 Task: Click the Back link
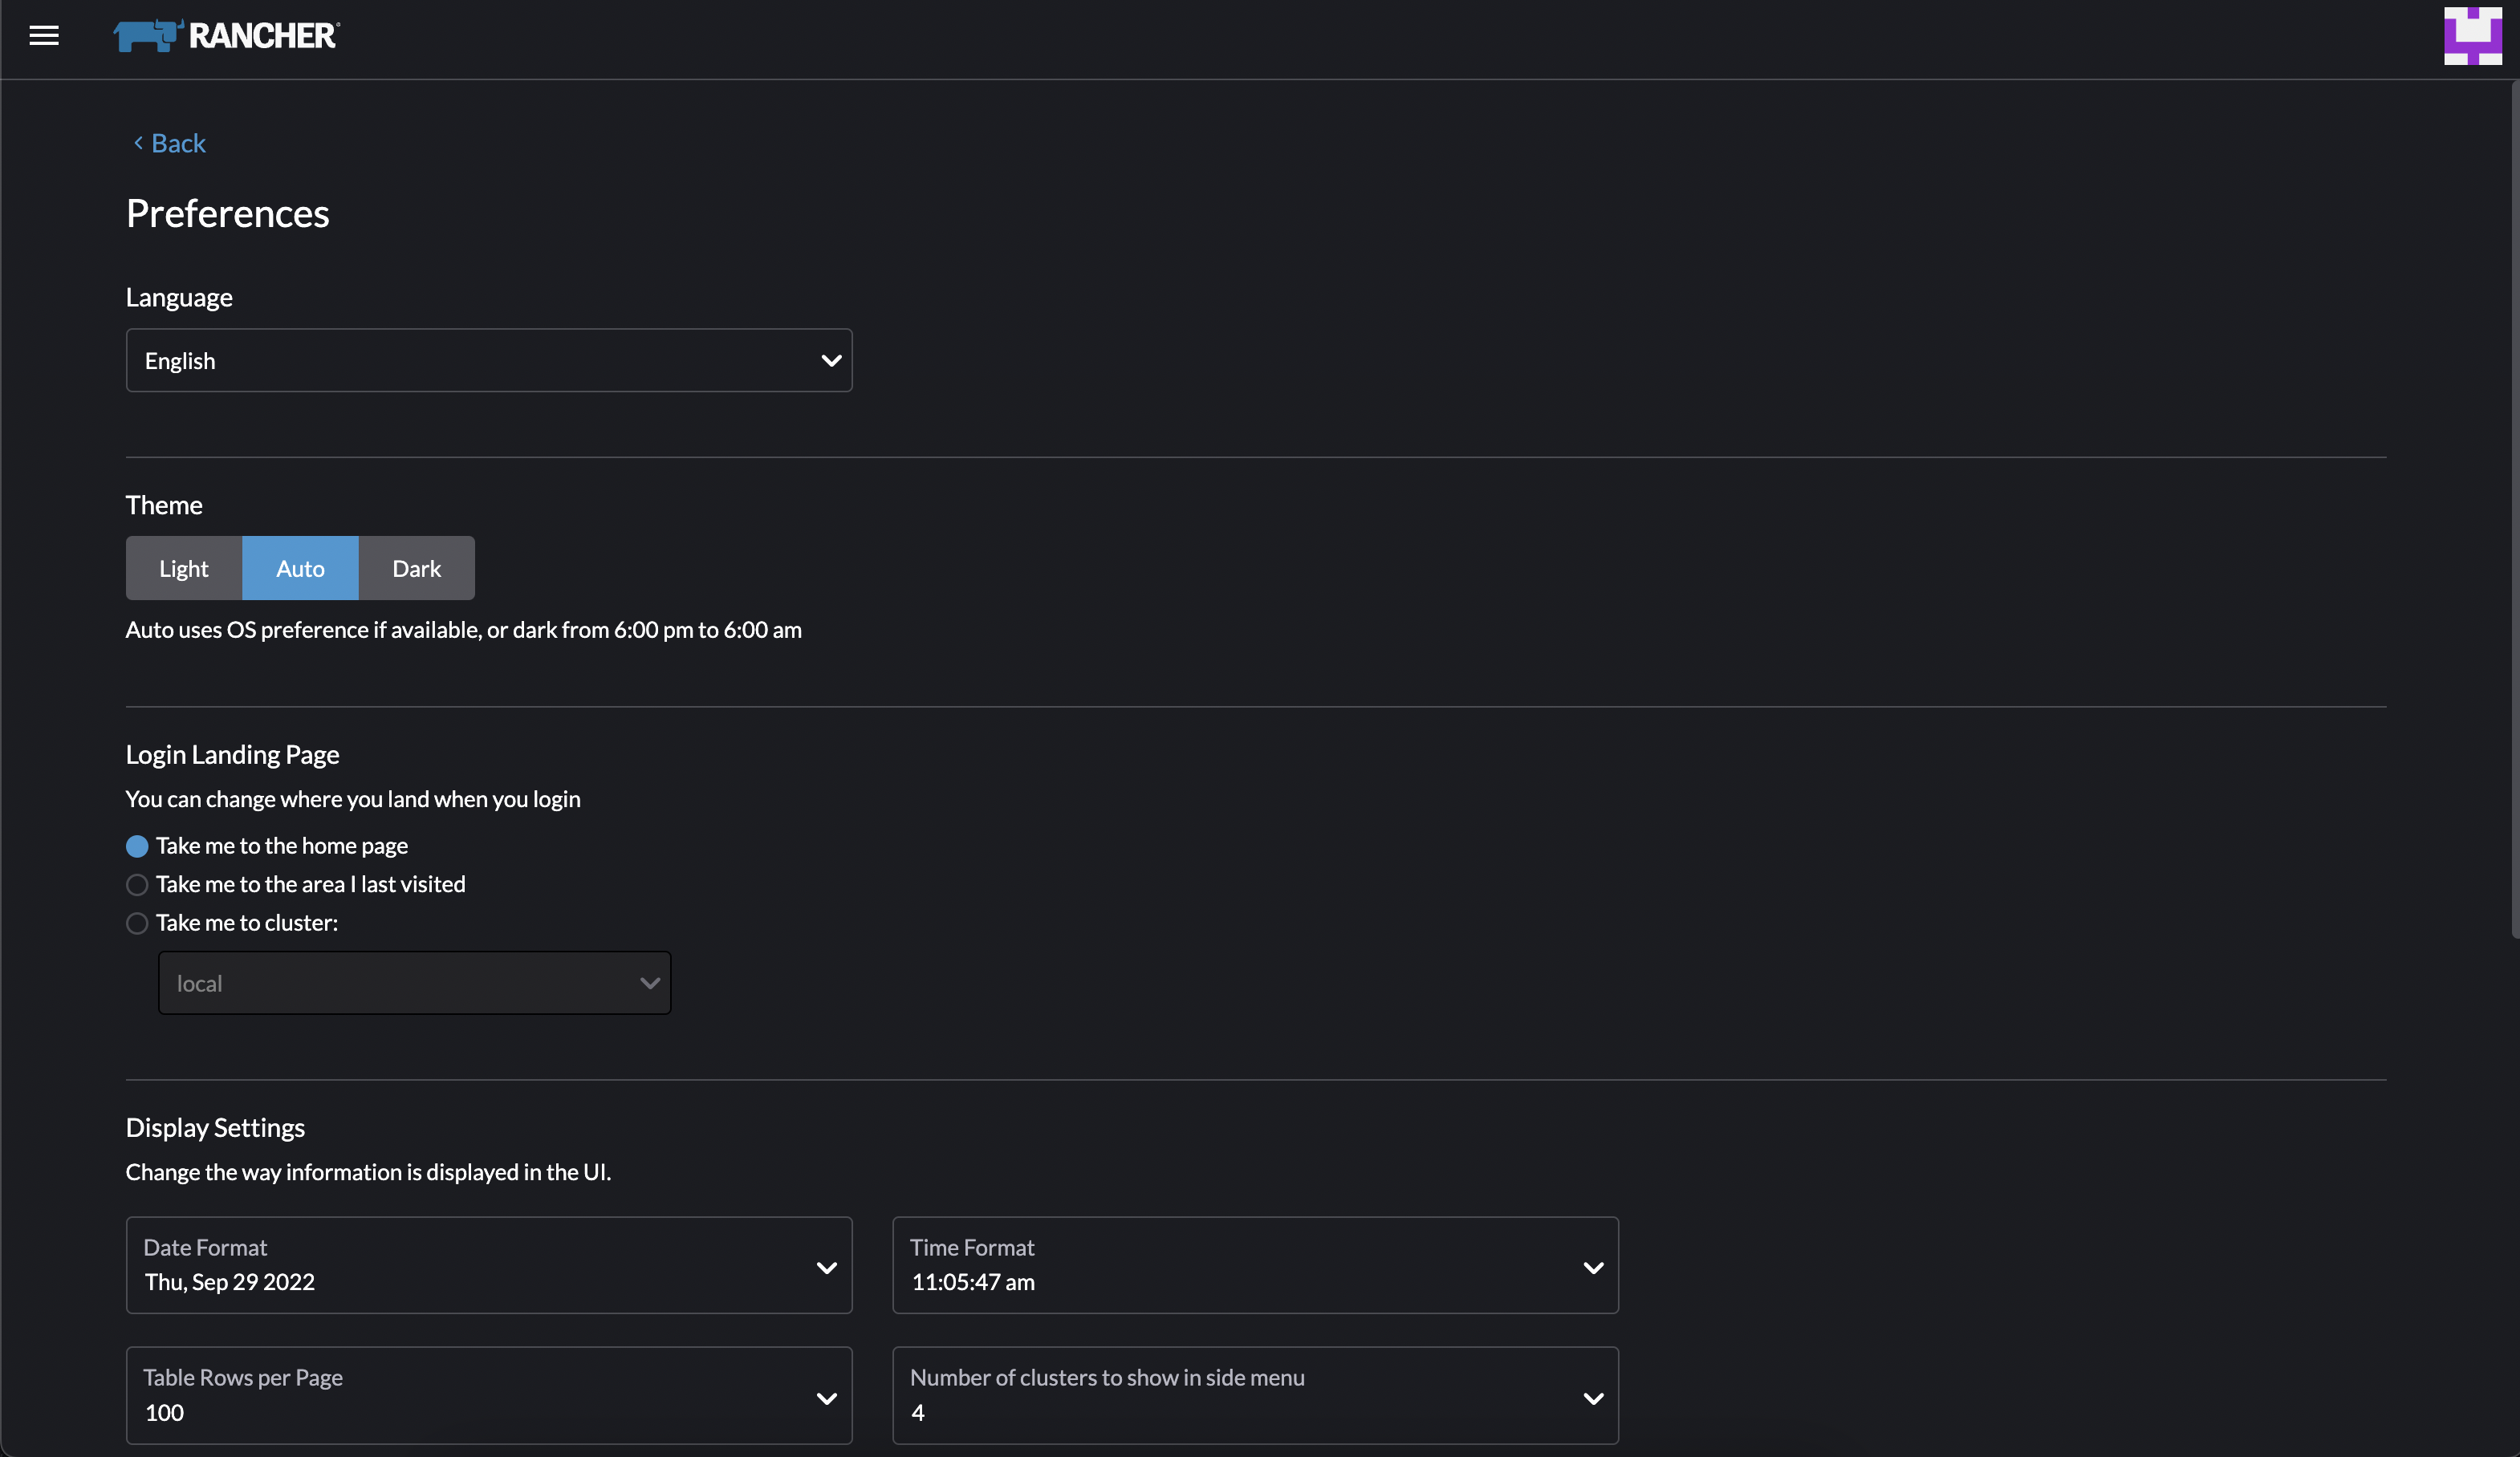coord(177,143)
